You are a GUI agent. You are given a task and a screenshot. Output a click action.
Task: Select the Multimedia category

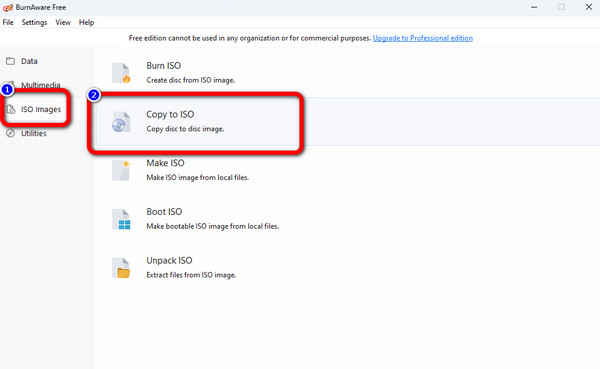point(41,85)
